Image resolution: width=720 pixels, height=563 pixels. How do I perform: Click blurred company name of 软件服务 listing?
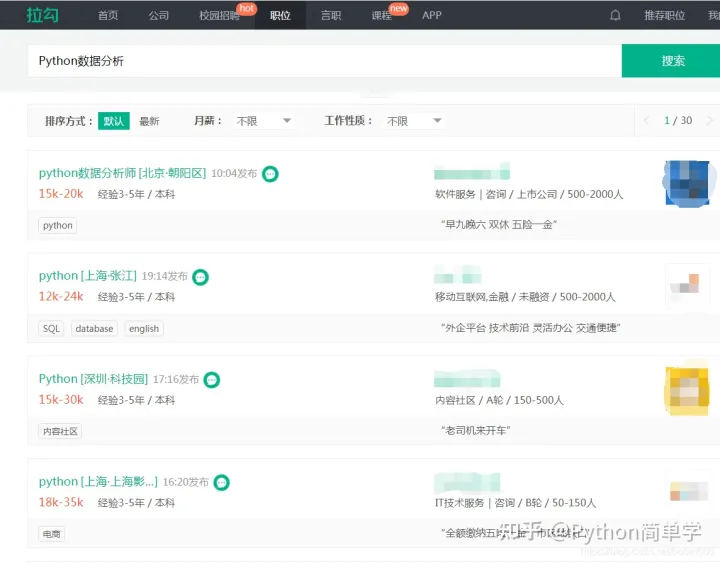click(472, 172)
